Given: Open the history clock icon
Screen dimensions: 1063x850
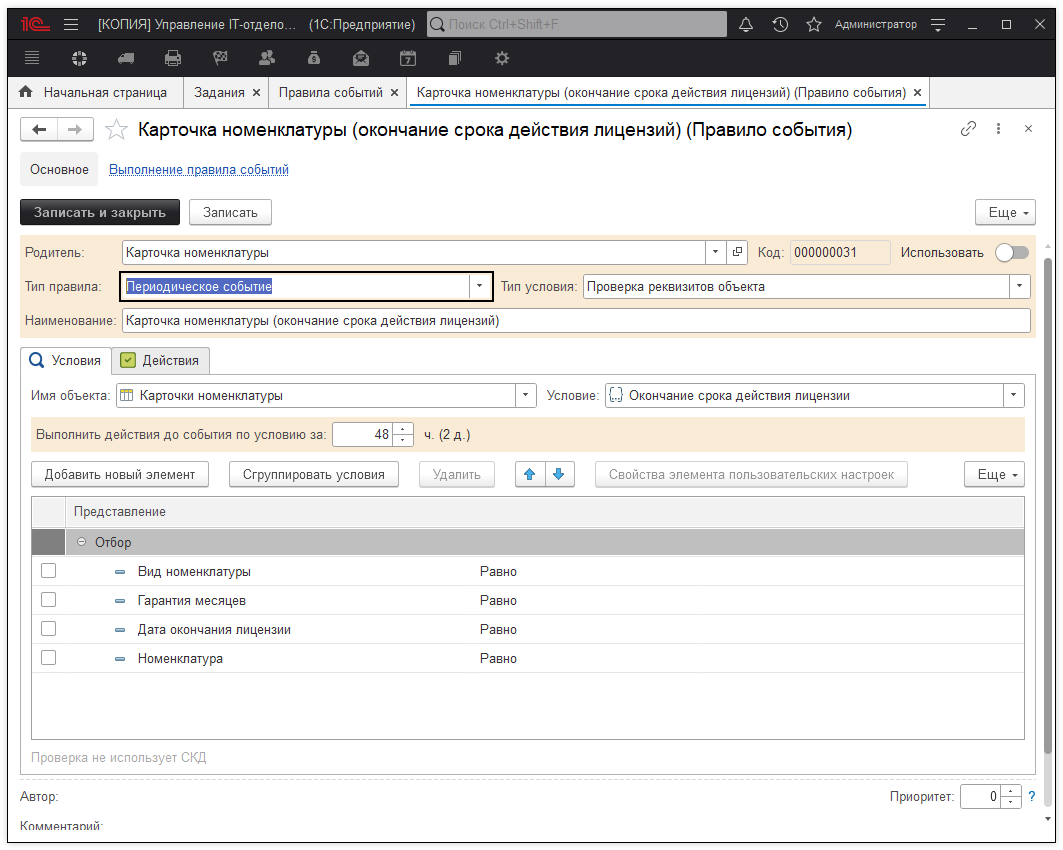Looking at the screenshot, I should click(780, 24).
